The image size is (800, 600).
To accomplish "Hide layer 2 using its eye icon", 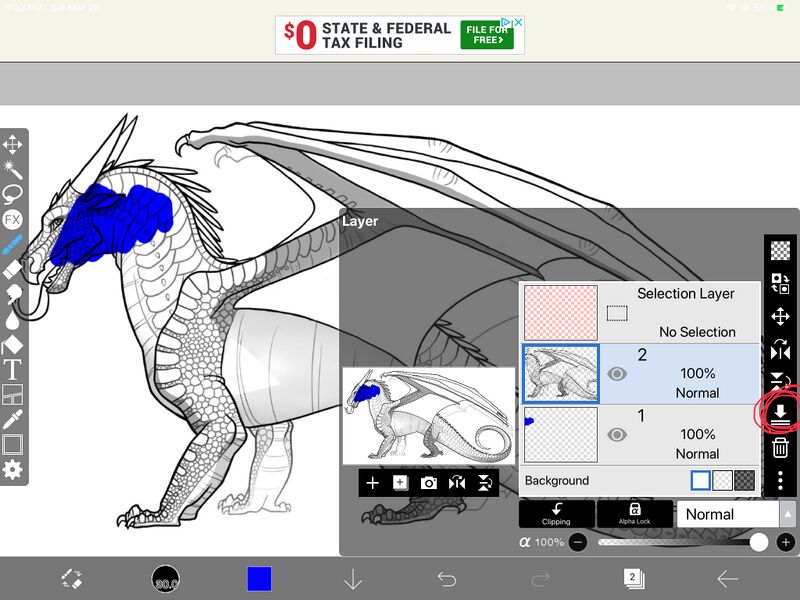I will coord(617,373).
